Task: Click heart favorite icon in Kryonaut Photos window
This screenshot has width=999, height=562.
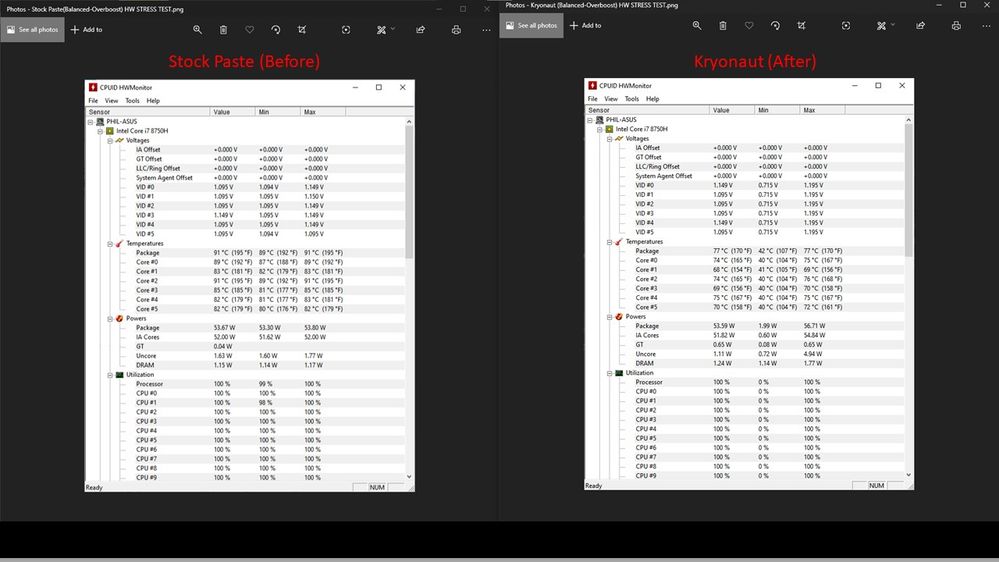Action: pos(749,25)
